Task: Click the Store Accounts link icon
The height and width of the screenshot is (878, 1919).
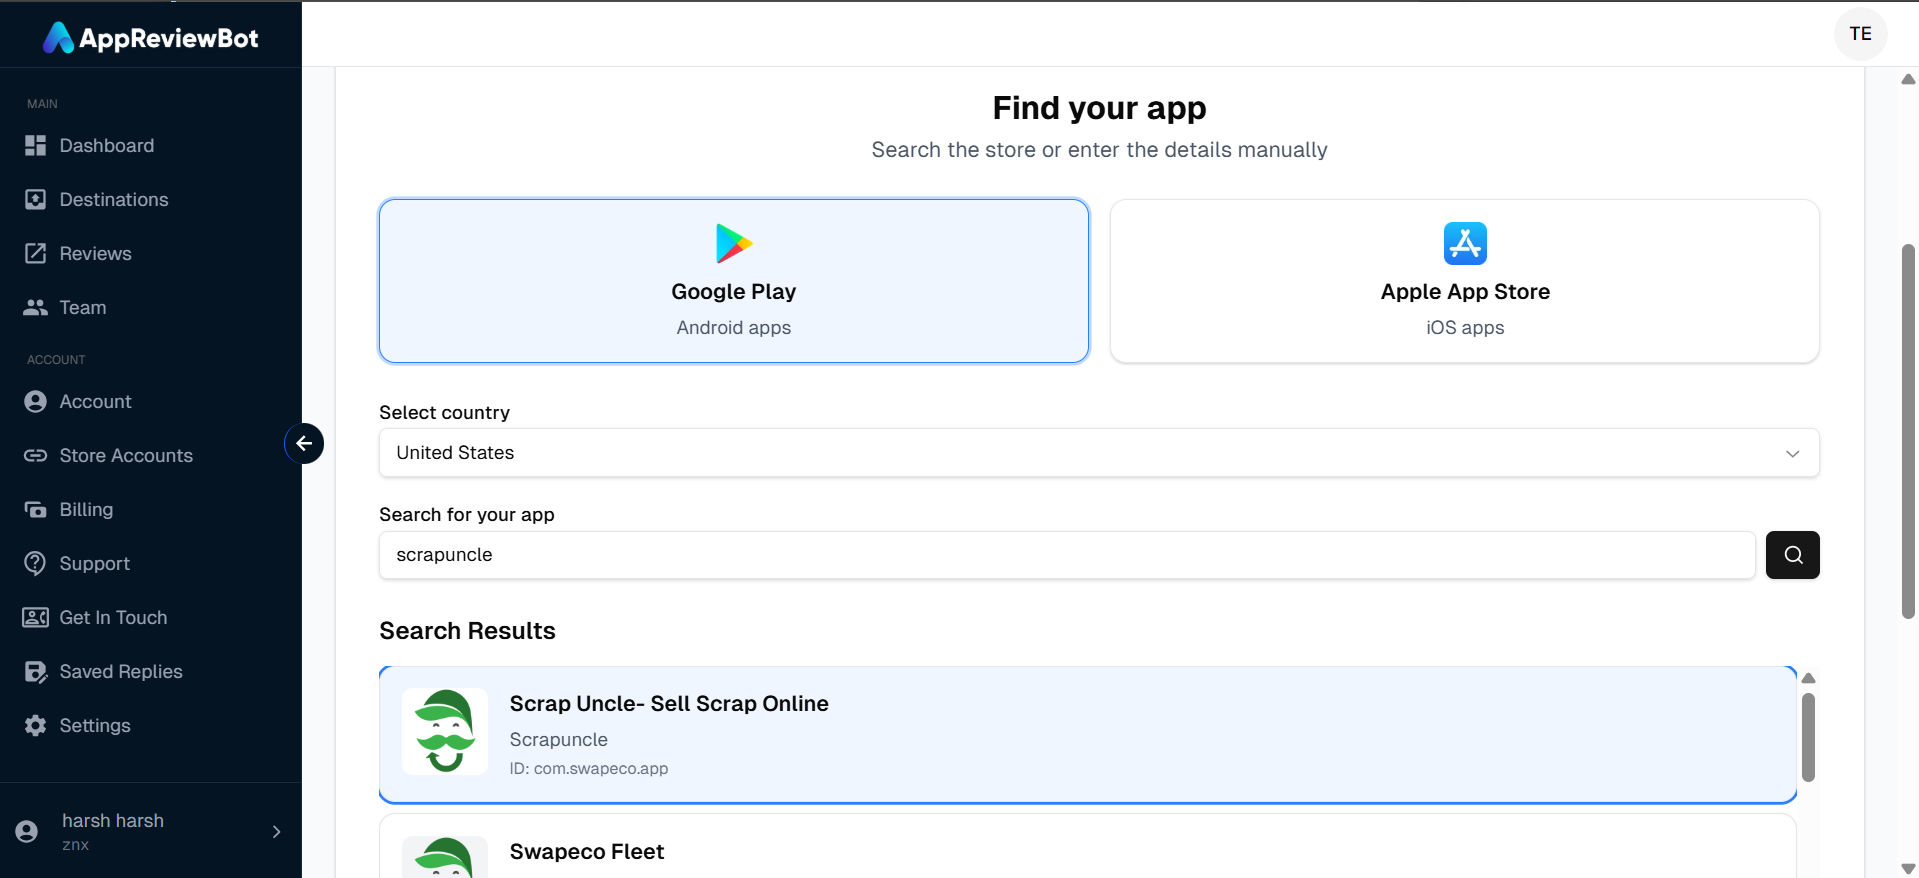Action: [35, 456]
